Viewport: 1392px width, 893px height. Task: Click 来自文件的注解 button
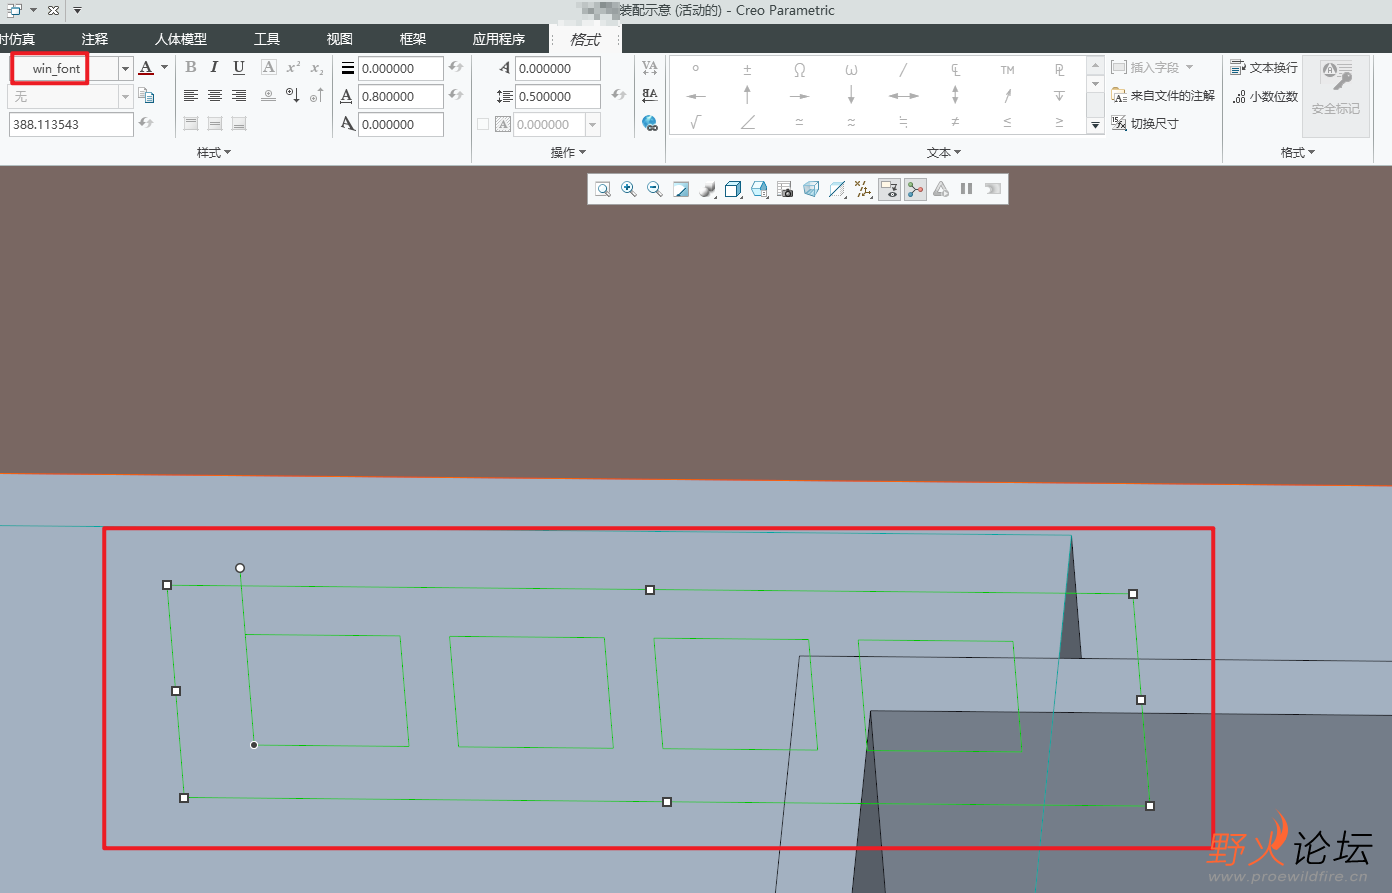(1163, 95)
